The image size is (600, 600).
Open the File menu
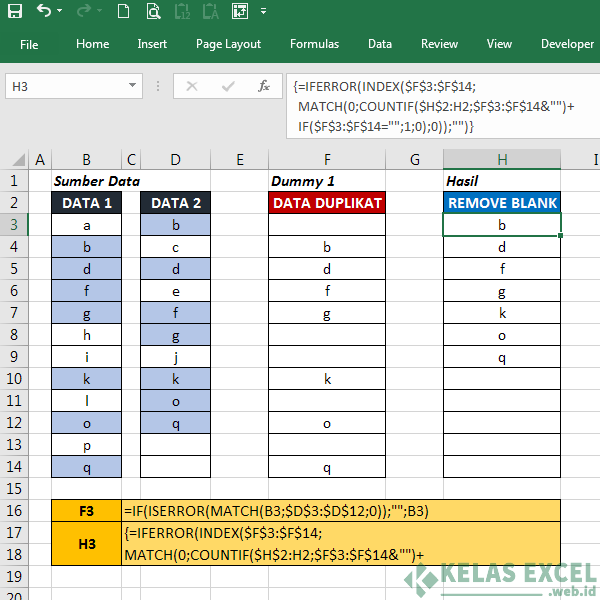[29, 45]
